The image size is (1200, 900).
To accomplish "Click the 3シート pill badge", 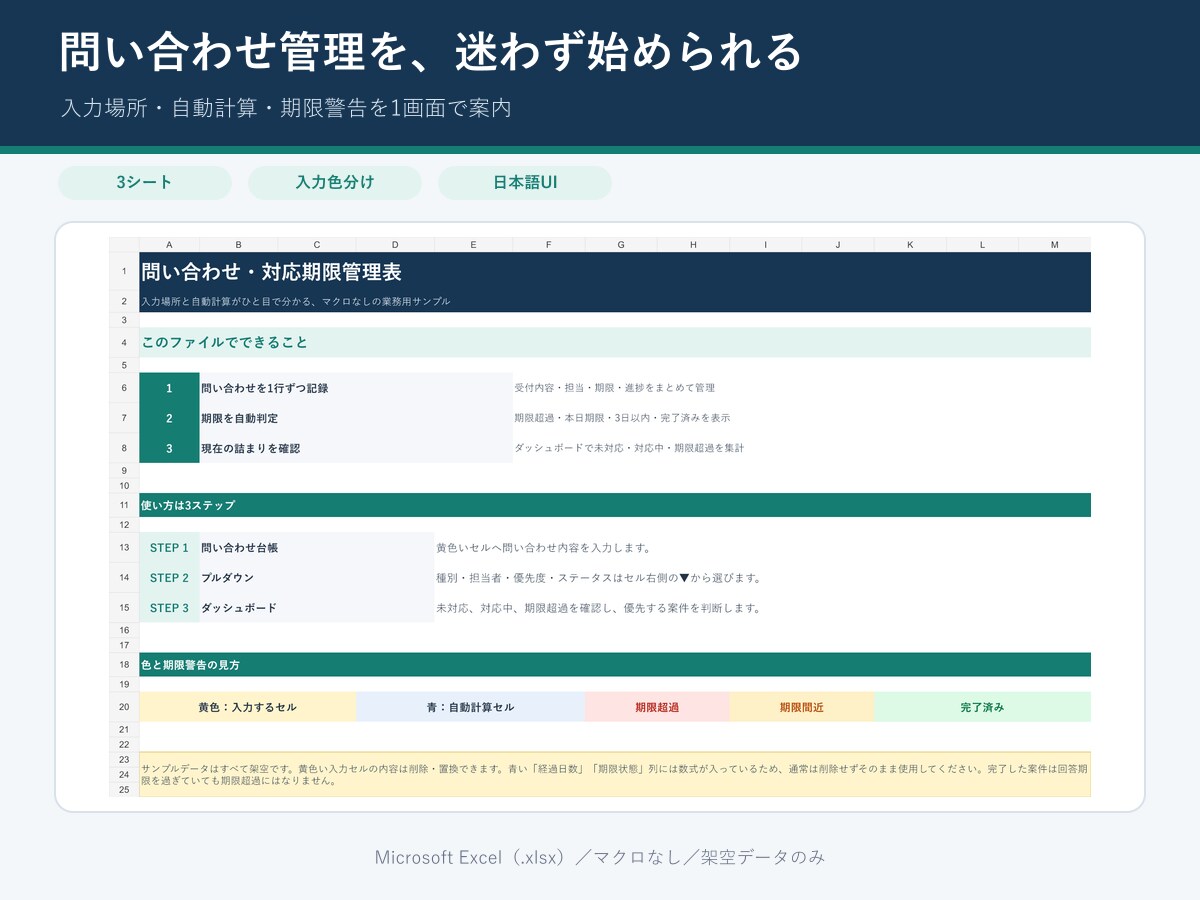I will 145,183.
